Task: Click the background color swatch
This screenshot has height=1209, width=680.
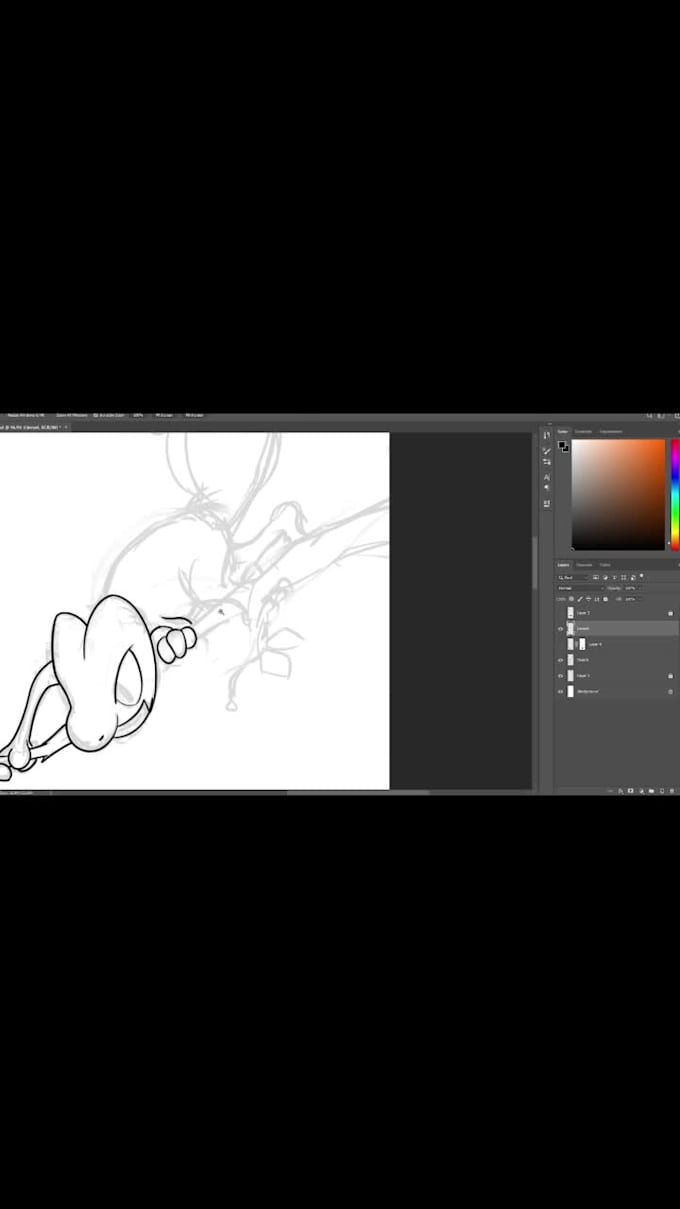Action: click(567, 450)
